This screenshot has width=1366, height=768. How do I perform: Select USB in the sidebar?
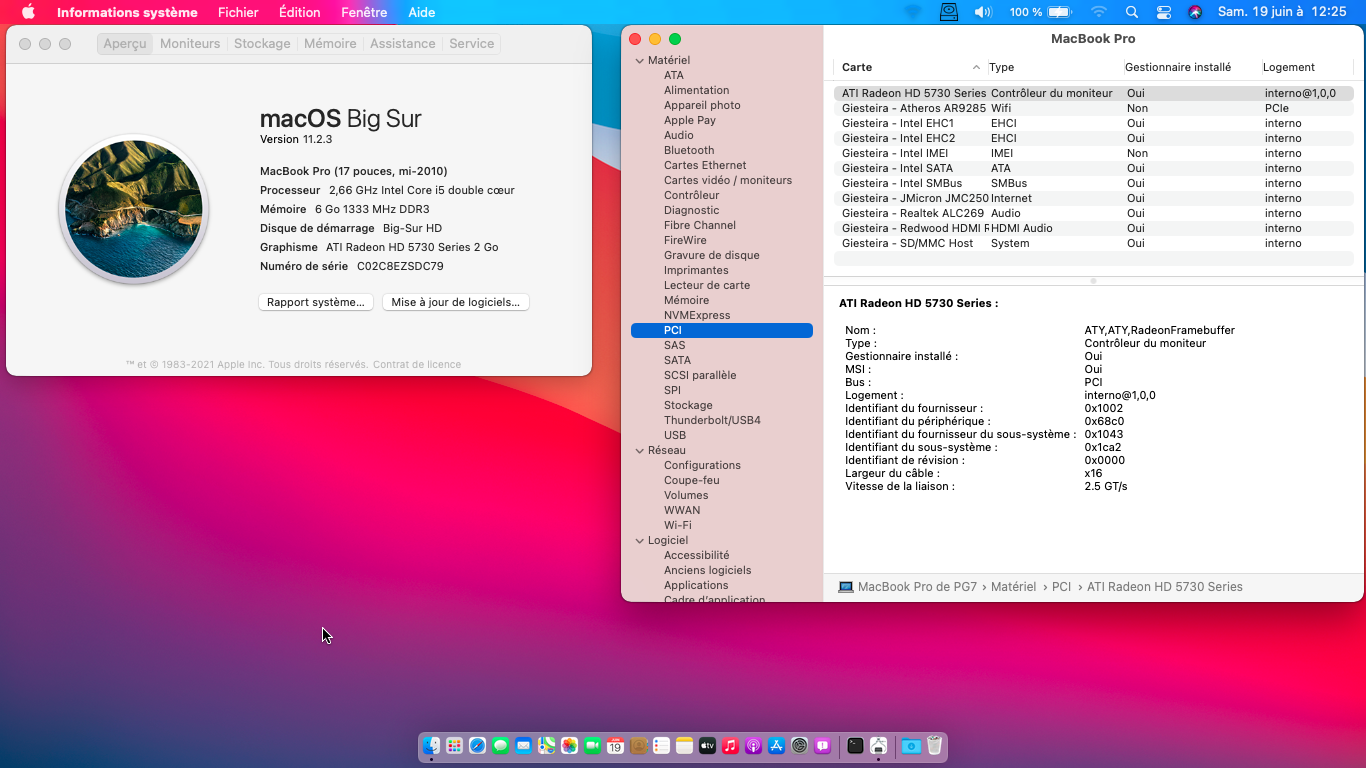(x=675, y=435)
